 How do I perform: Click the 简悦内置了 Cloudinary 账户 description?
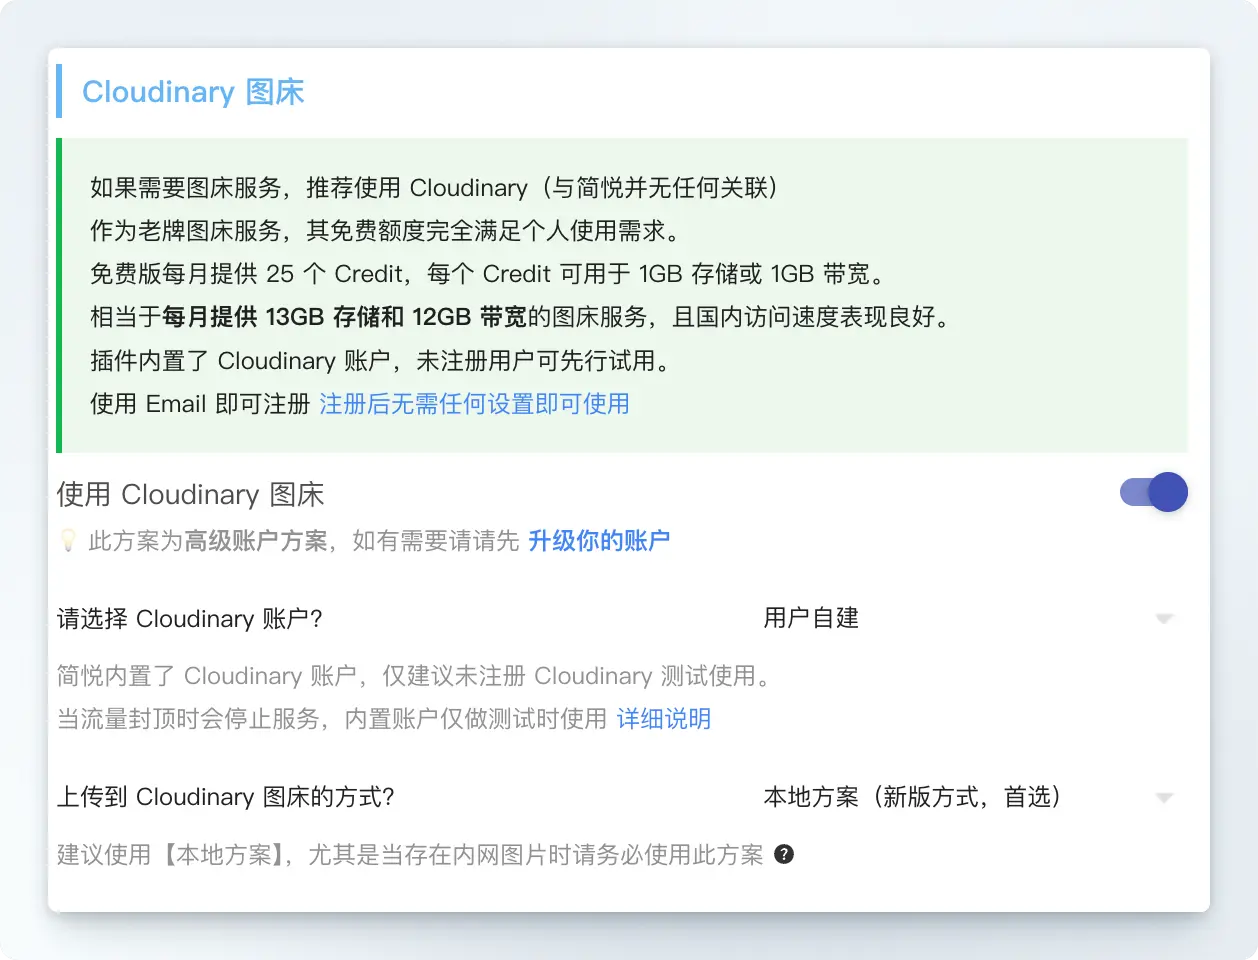415,676
